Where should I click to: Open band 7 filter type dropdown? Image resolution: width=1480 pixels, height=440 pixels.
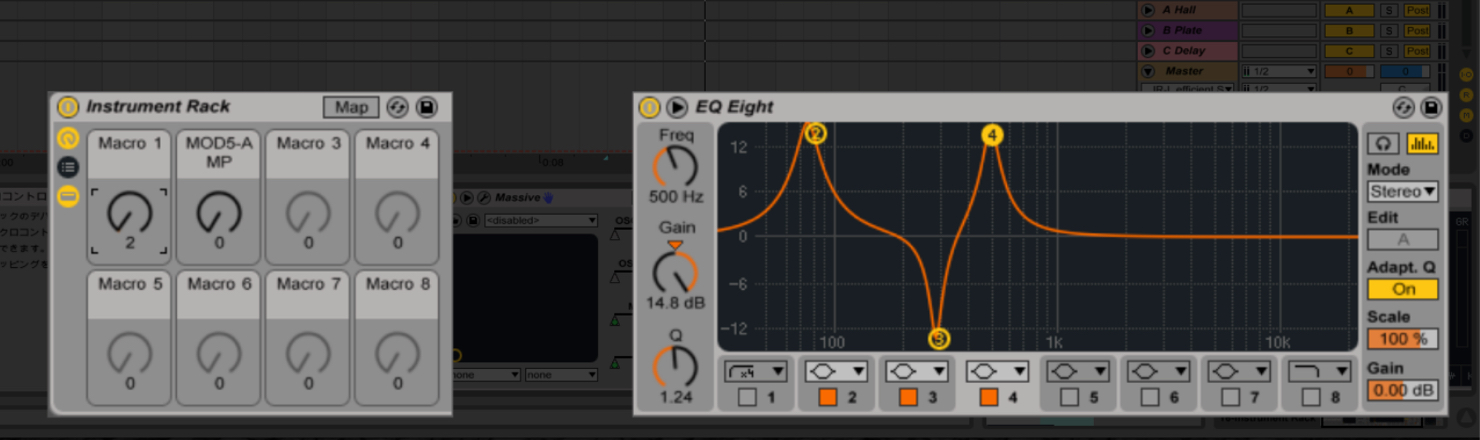[1239, 371]
